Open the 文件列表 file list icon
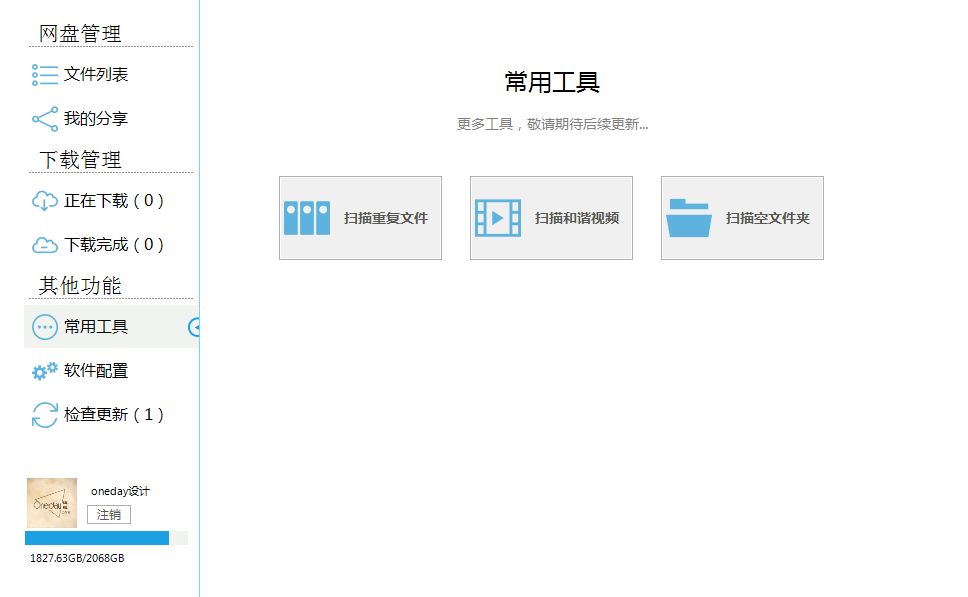This screenshot has width=968, height=597. click(x=45, y=75)
